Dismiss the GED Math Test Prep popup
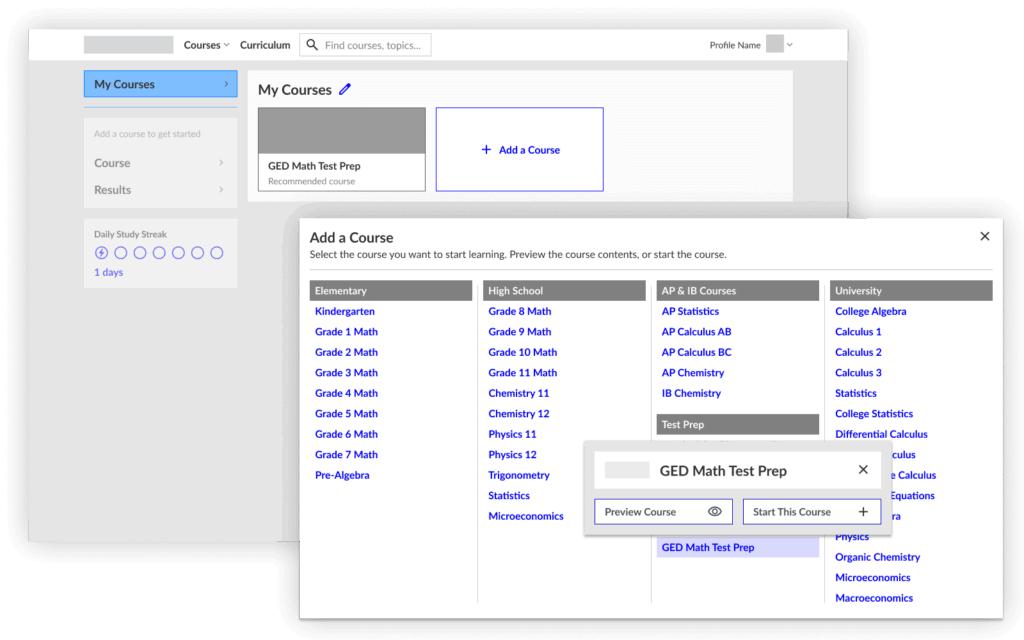The height and width of the screenshot is (640, 1024). 863,470
